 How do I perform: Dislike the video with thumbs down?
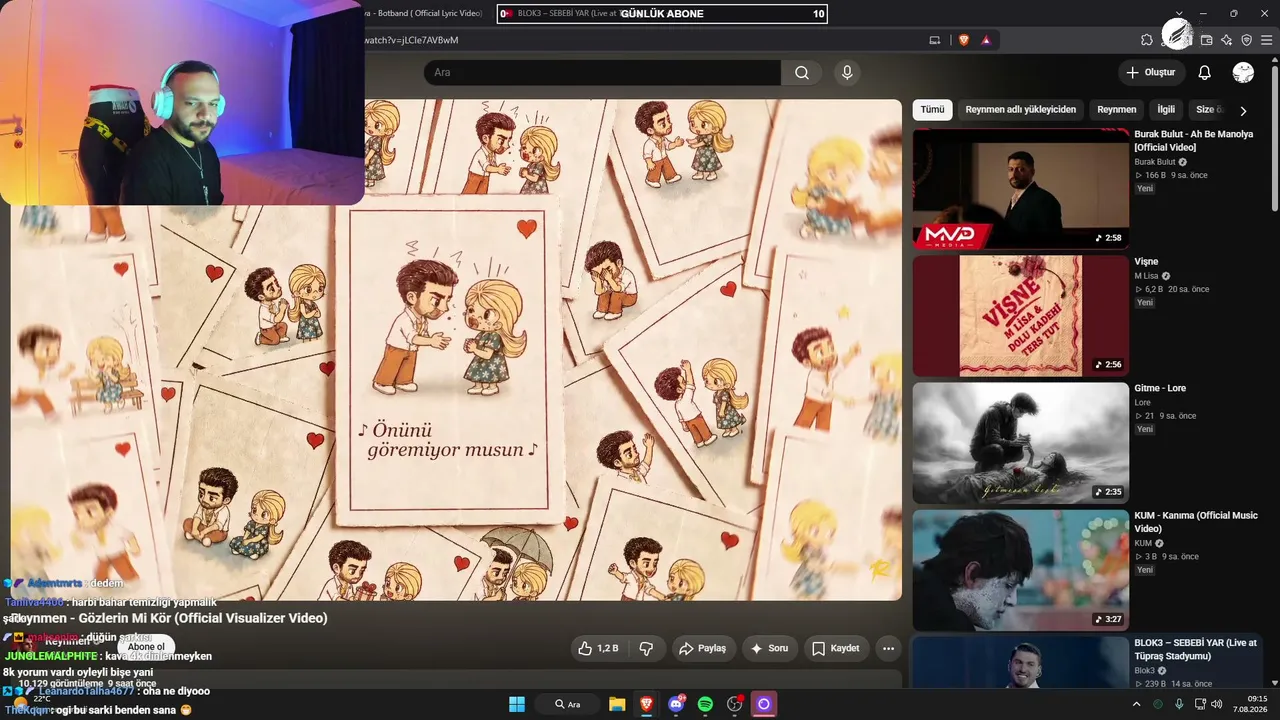646,648
